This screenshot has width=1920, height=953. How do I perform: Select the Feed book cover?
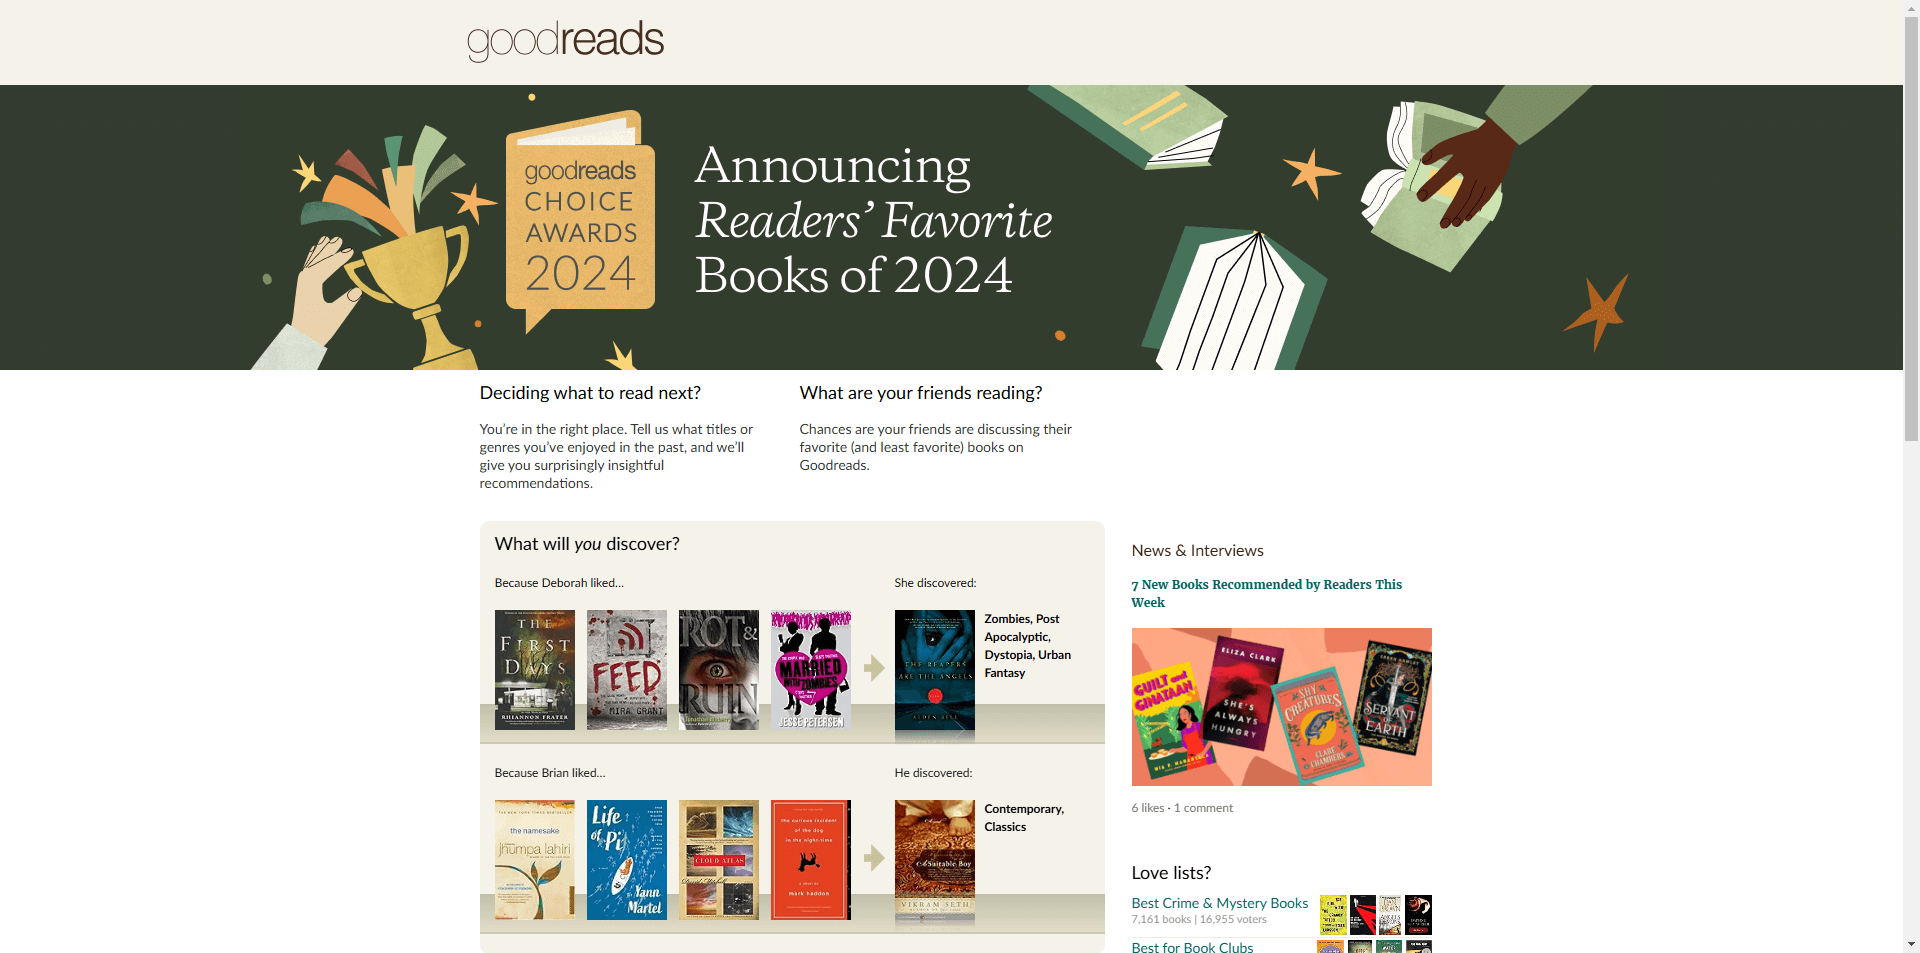coord(626,670)
